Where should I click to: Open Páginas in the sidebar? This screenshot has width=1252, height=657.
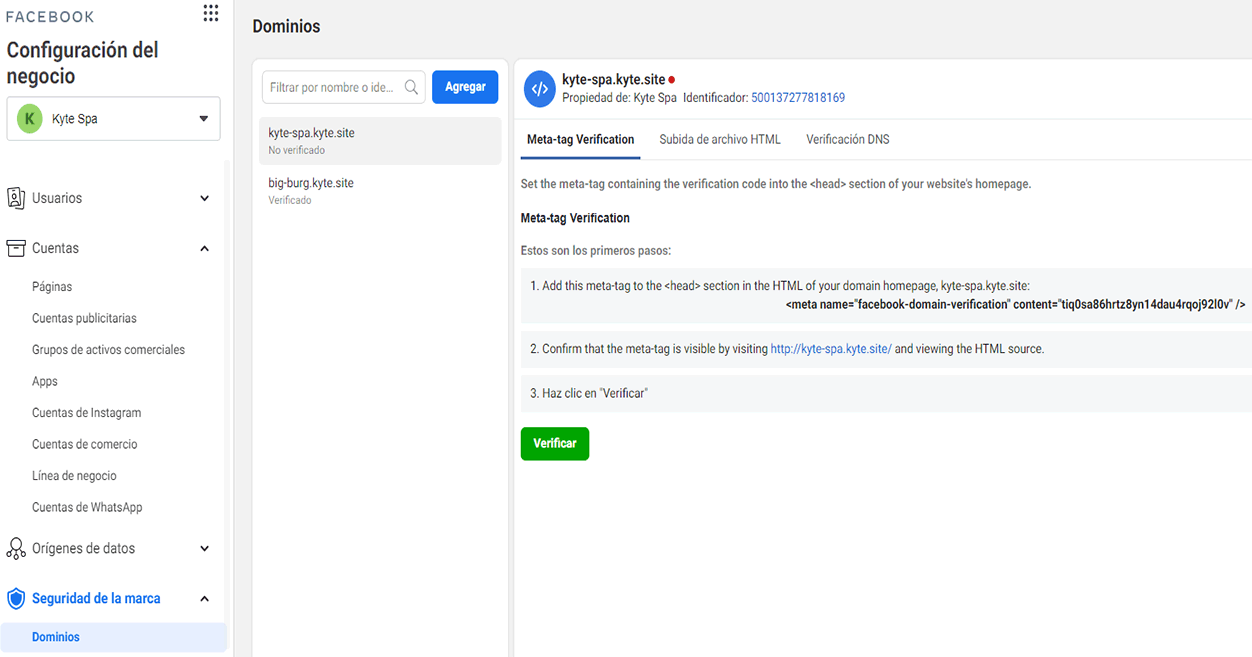pos(52,286)
